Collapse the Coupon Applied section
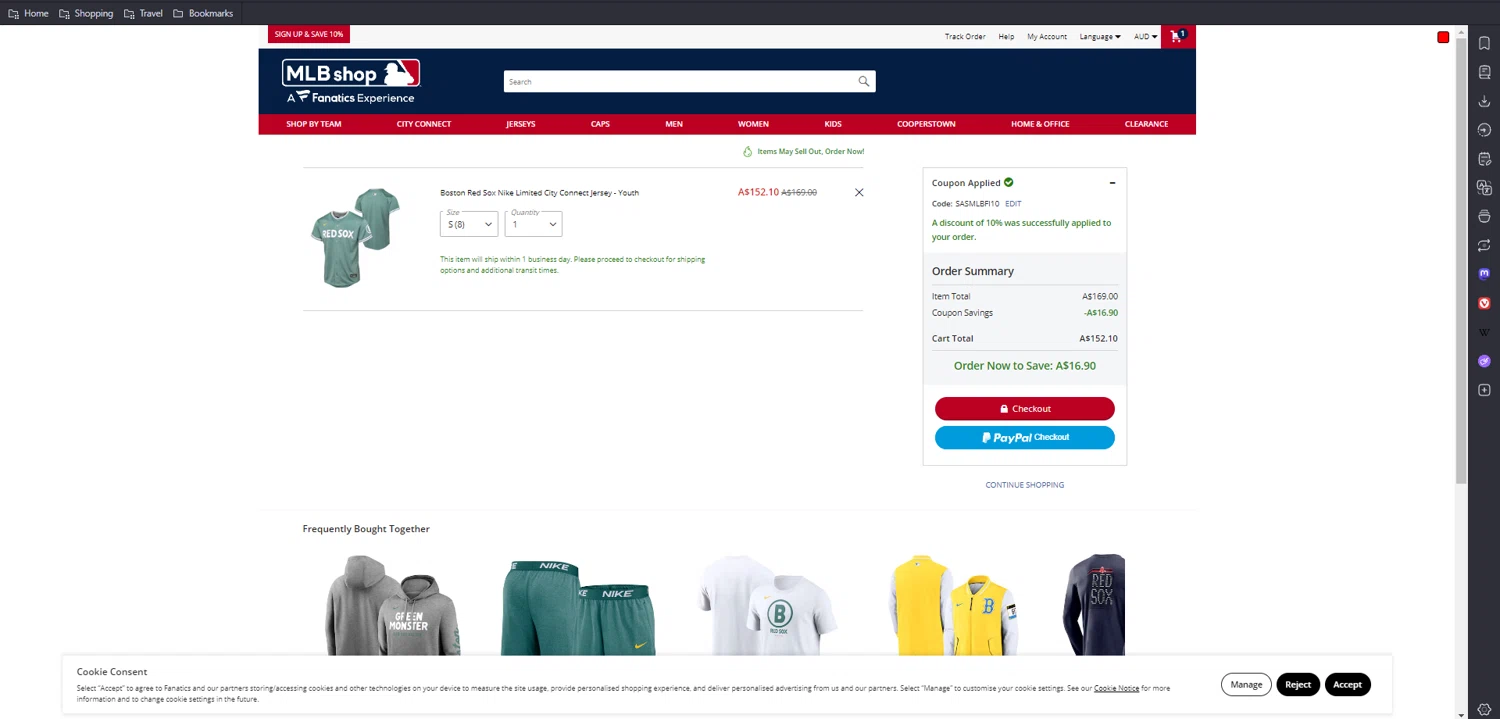Image resolution: width=1500 pixels, height=719 pixels. pos(1112,183)
